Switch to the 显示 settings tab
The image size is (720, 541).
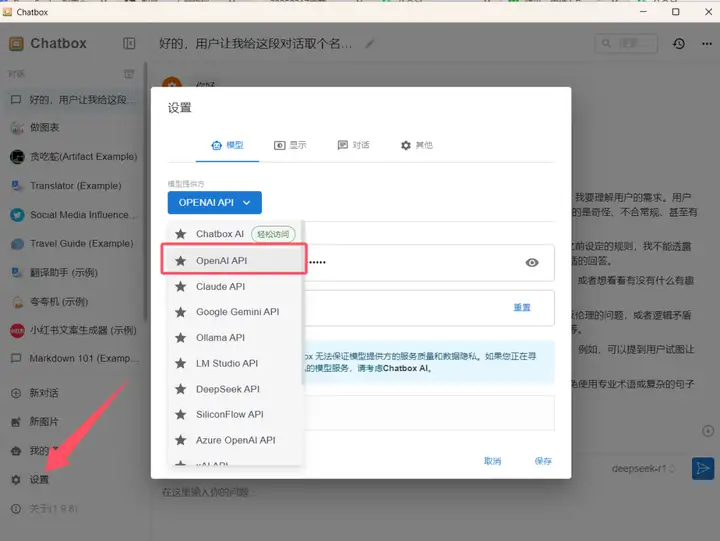[290, 146]
